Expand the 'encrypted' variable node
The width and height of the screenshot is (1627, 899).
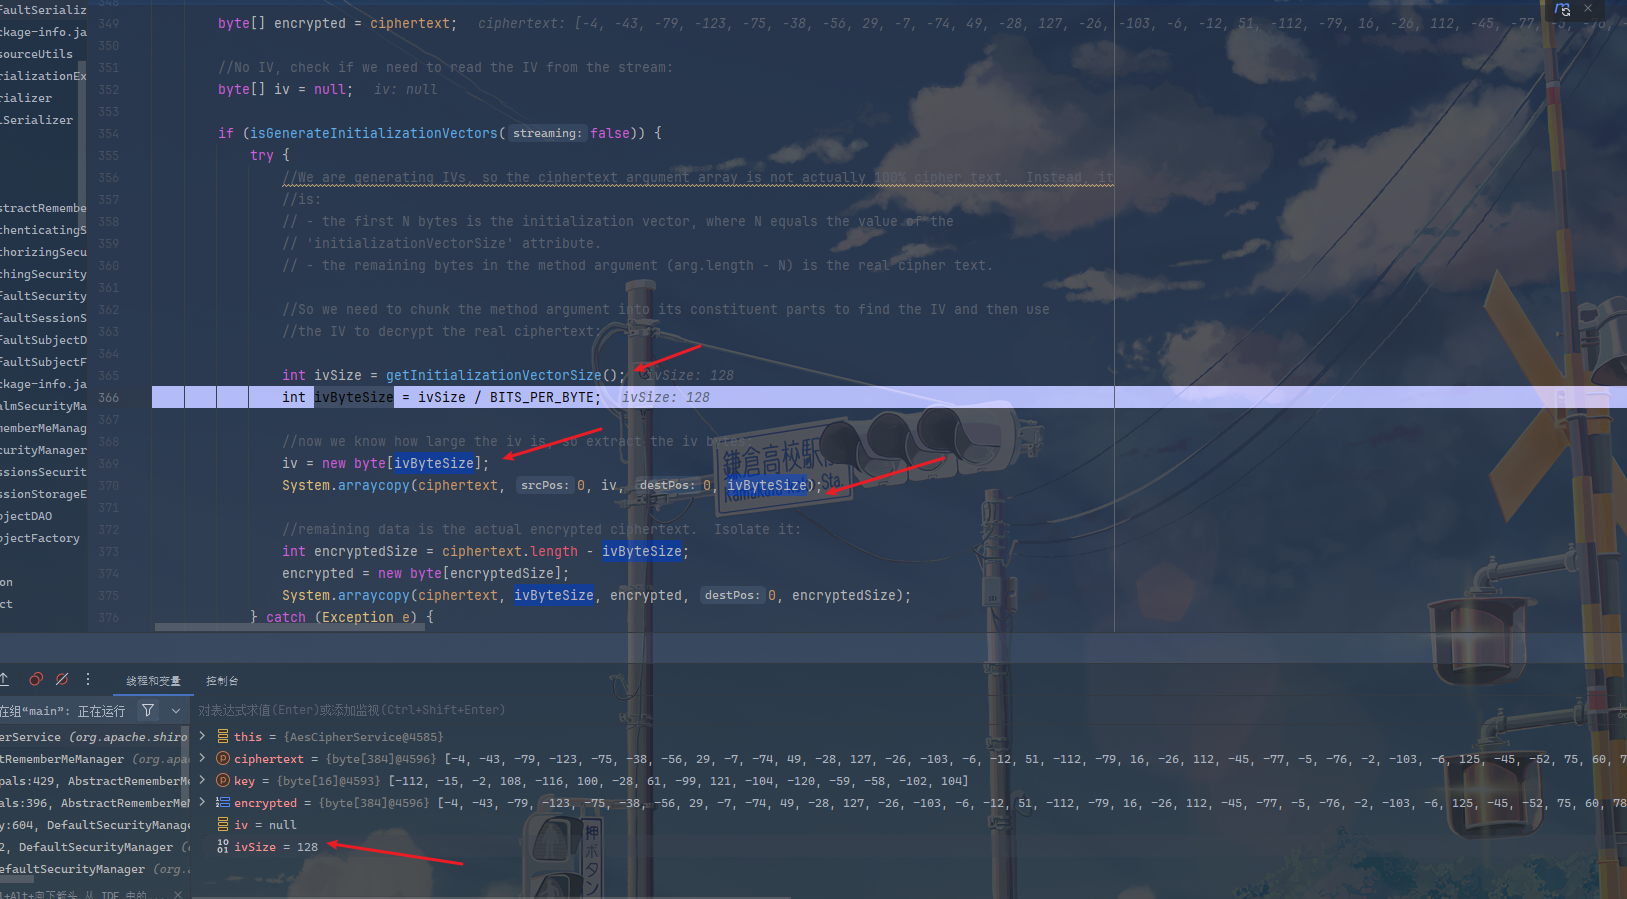pos(203,802)
